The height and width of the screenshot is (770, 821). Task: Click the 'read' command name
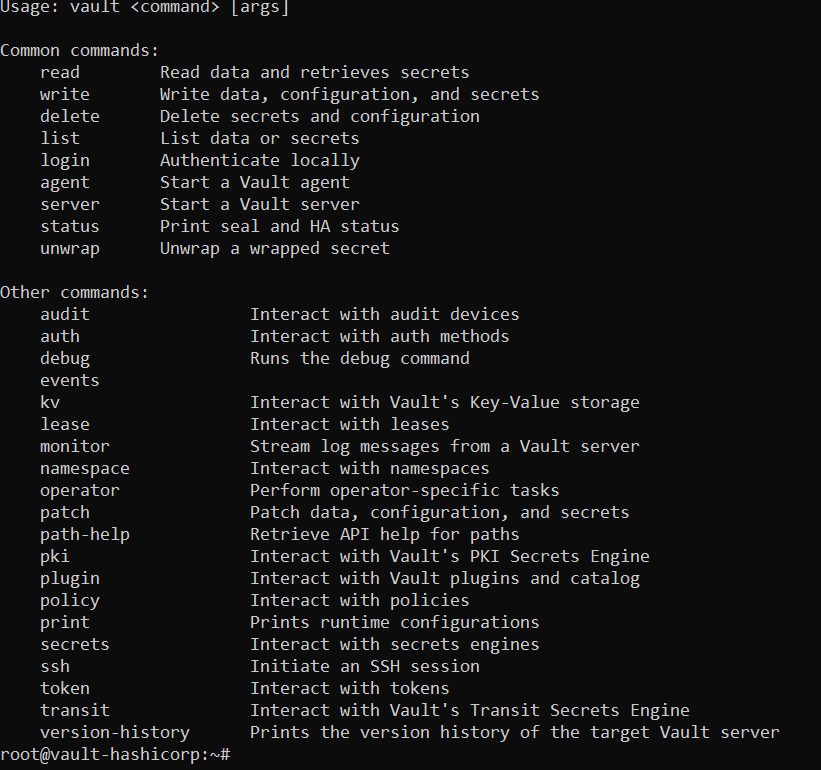pos(60,72)
